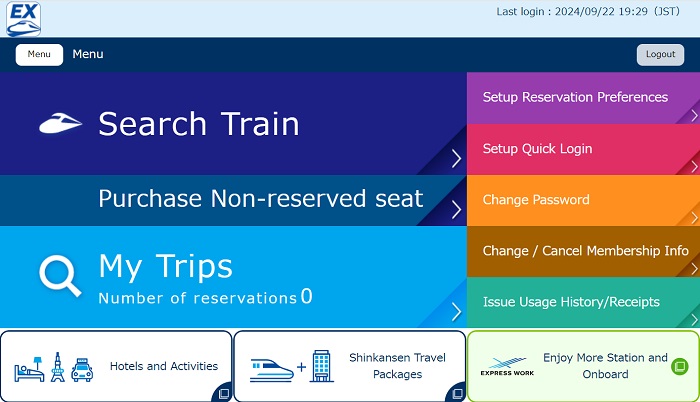Select Change / Cancel Membership Info
This screenshot has height=402, width=700.
tap(585, 251)
